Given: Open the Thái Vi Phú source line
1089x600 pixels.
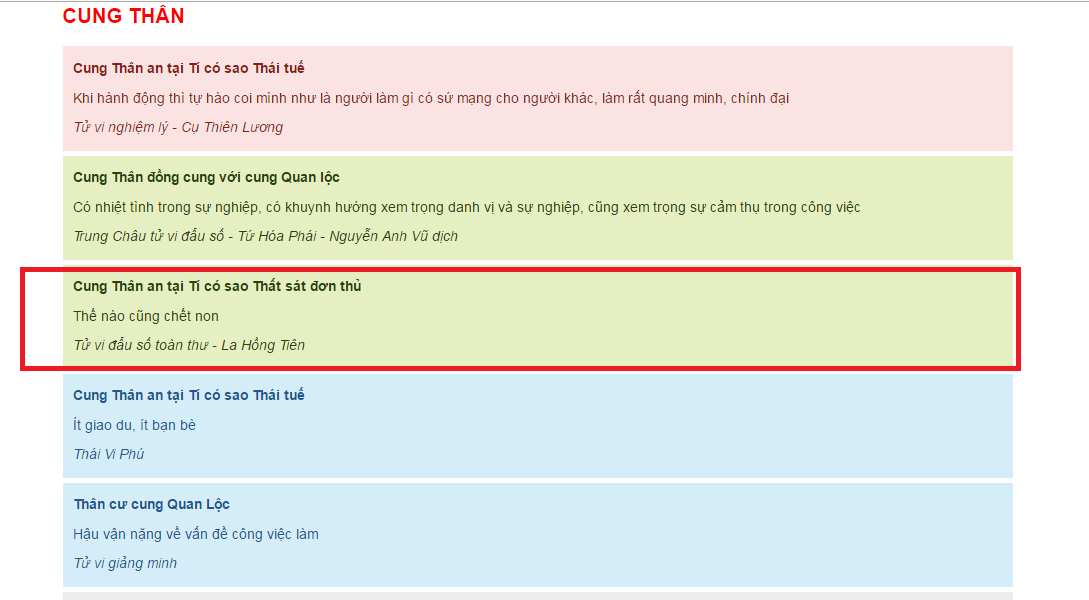Looking at the screenshot, I should click(x=108, y=454).
